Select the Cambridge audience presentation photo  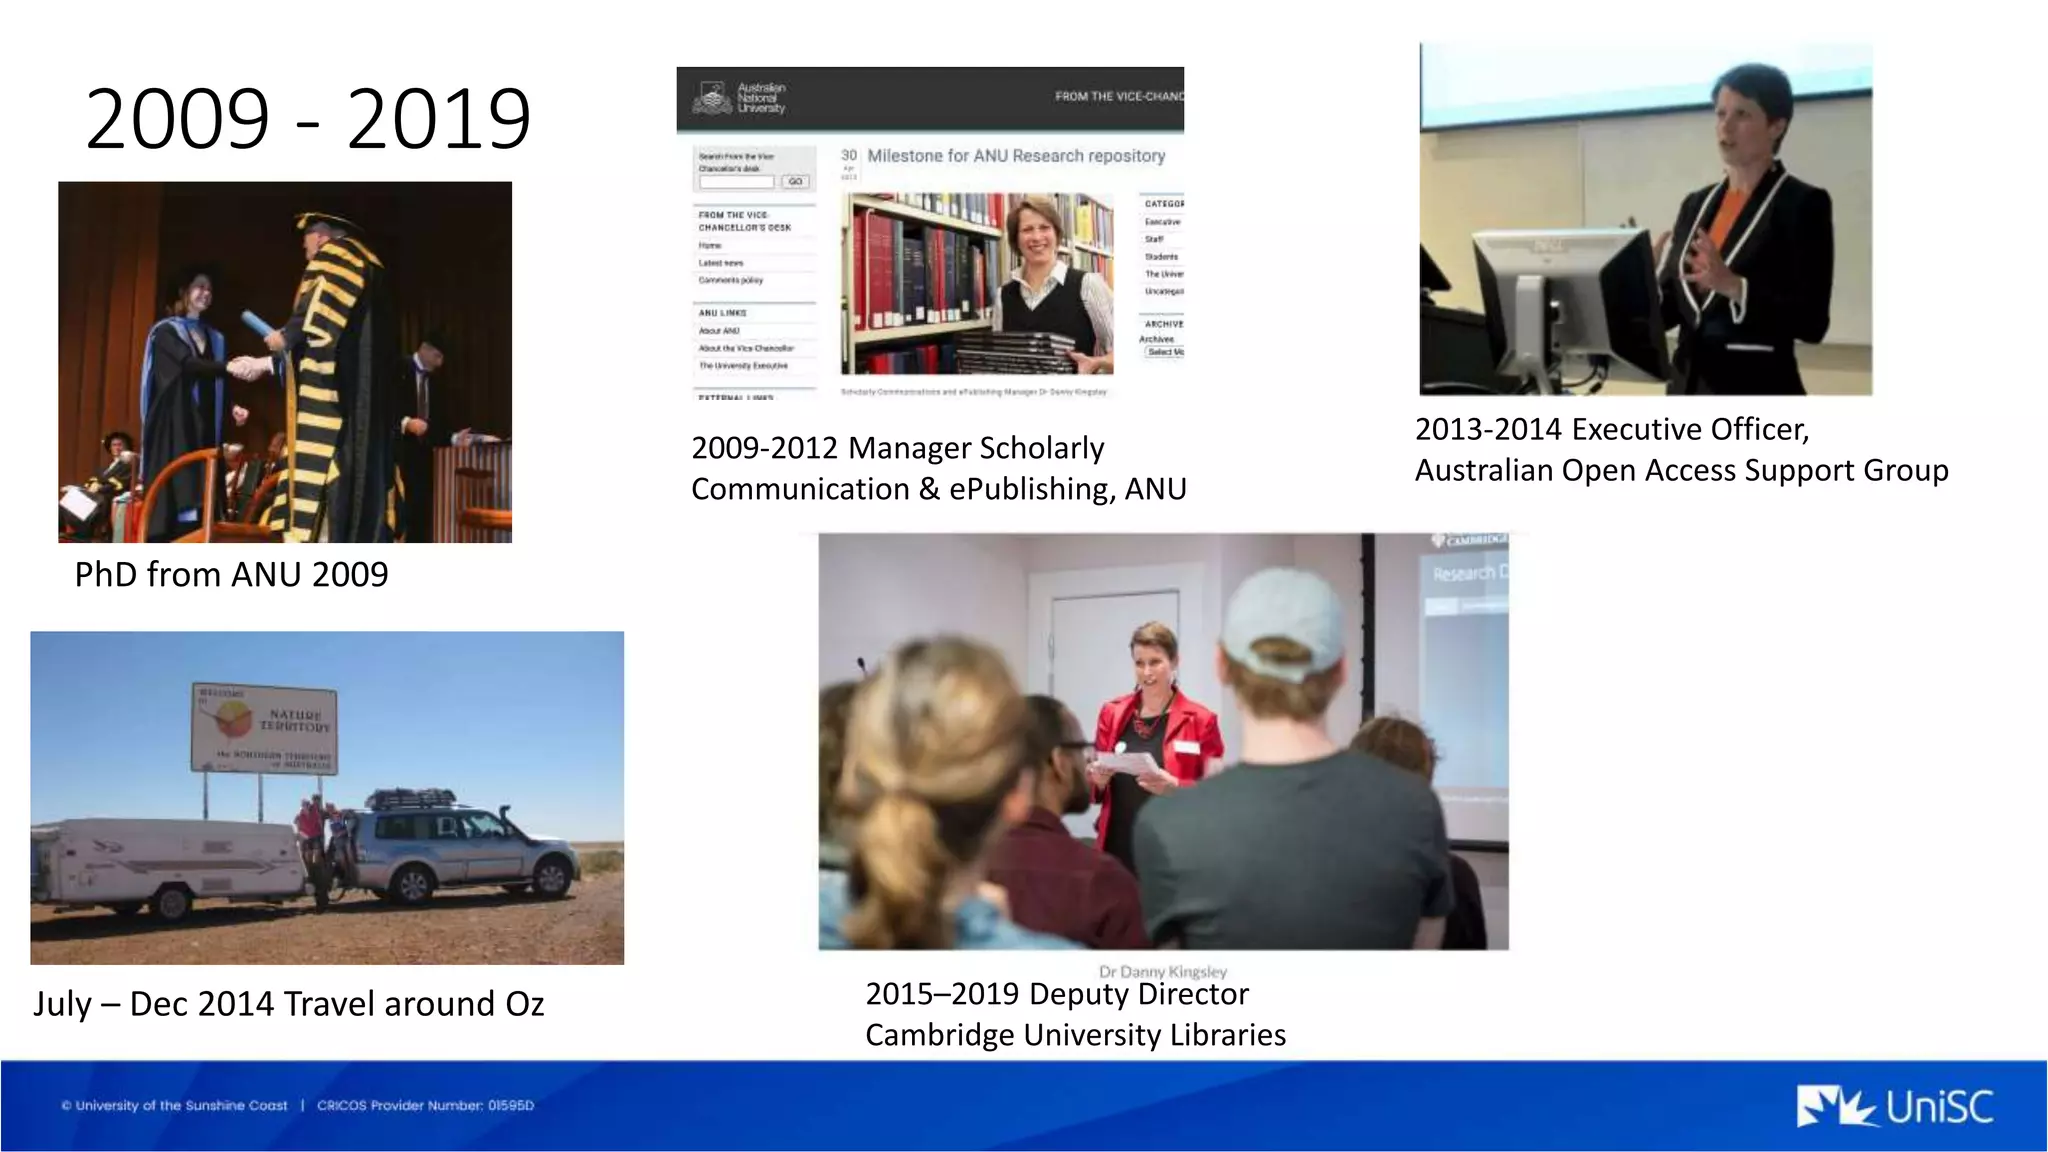[1163, 741]
